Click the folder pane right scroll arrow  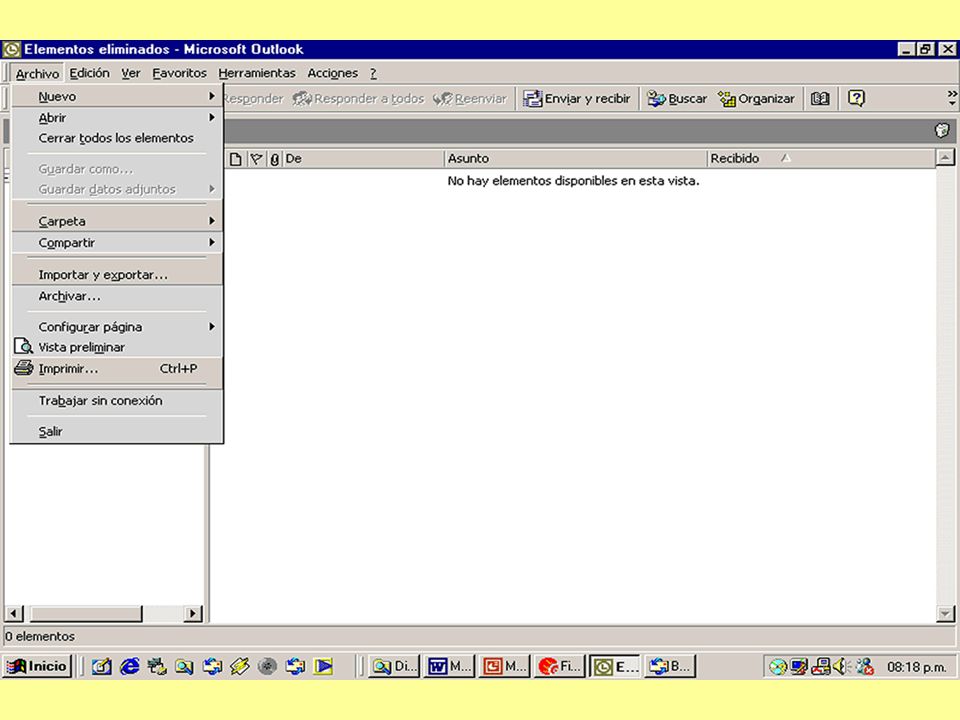coord(193,613)
